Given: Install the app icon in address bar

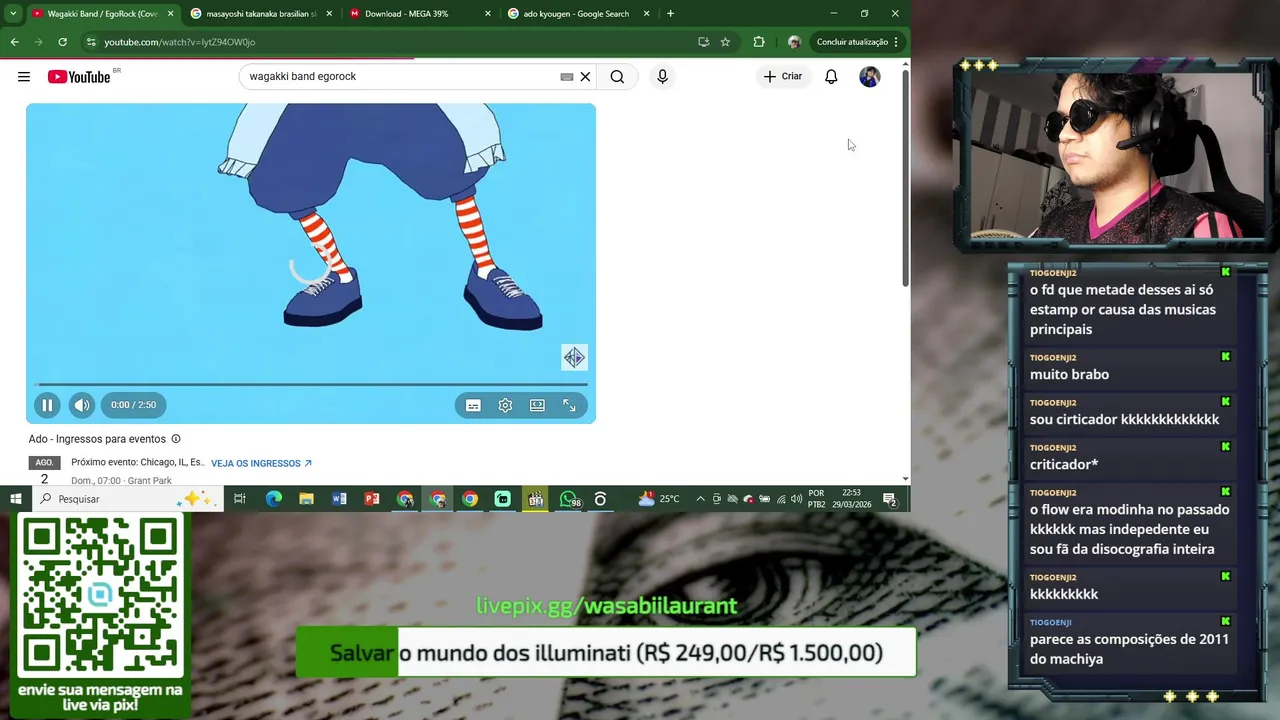Looking at the screenshot, I should tap(703, 42).
